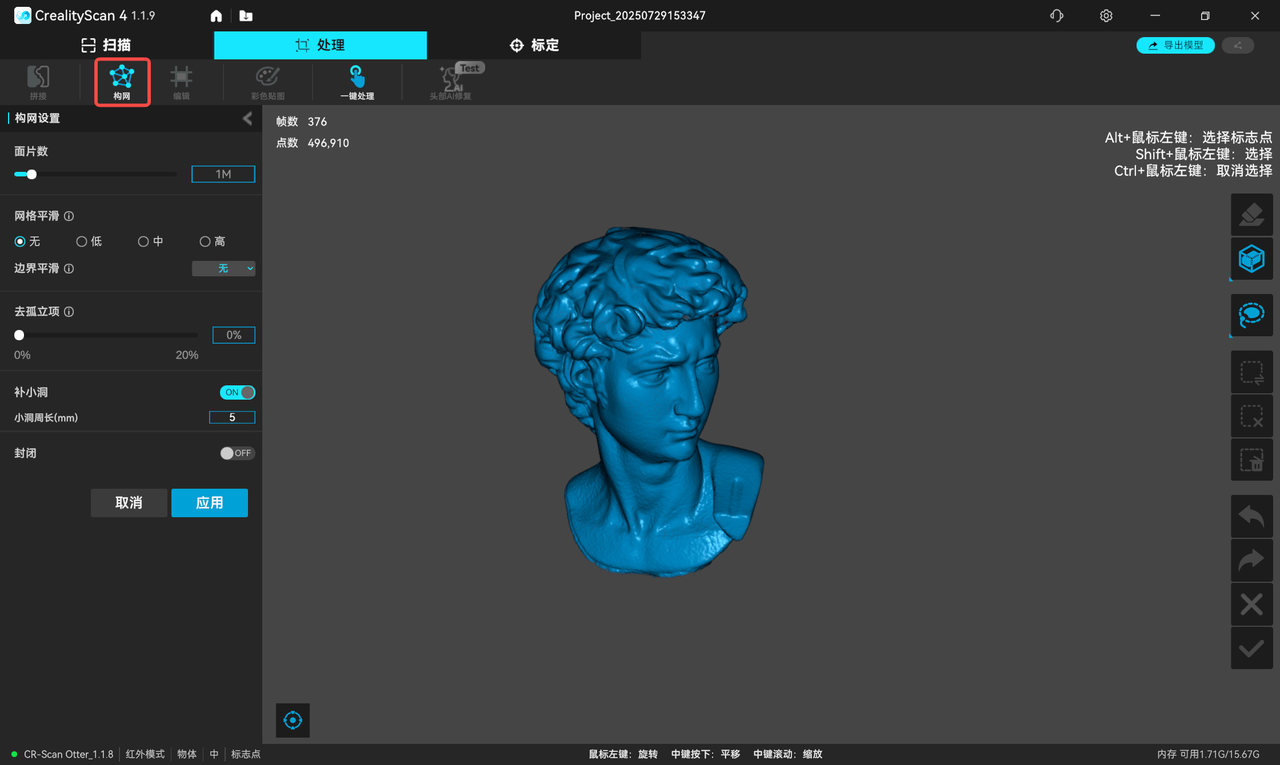Screen dimensions: 1280x765
Task: Open the 构网 (mesh) tool
Action: click(122, 82)
